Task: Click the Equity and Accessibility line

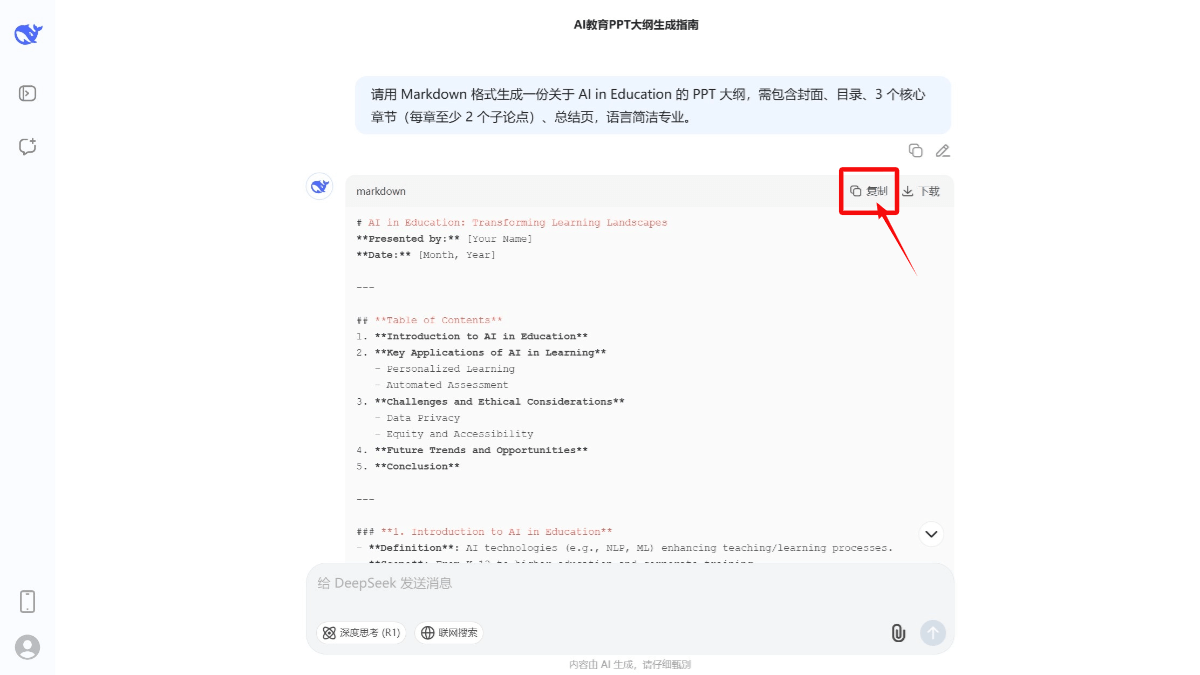Action: (454, 434)
